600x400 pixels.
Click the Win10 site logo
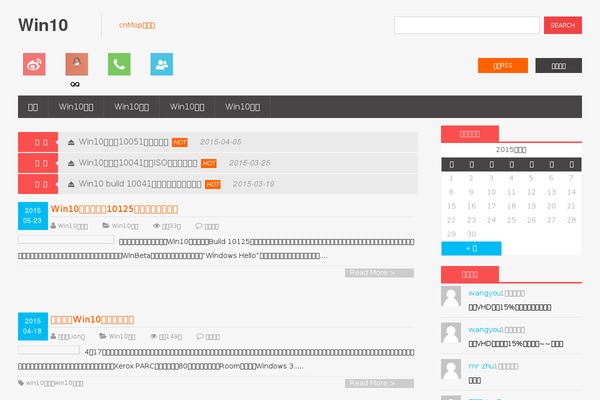point(43,25)
